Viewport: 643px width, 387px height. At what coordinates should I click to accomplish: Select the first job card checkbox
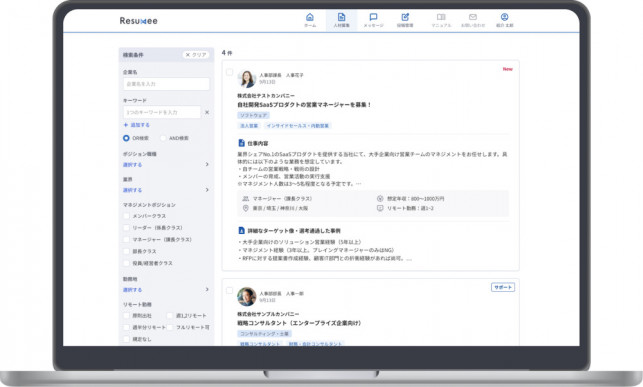click(x=230, y=72)
